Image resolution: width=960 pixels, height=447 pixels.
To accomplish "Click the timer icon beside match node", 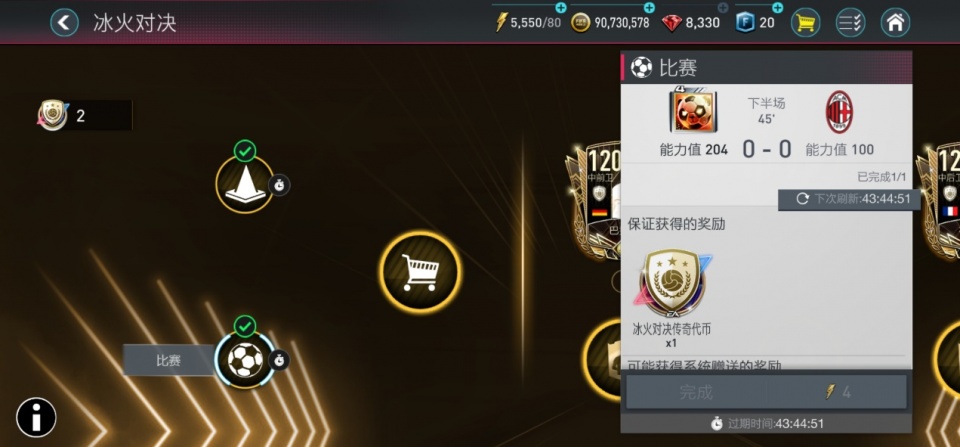I will (279, 360).
